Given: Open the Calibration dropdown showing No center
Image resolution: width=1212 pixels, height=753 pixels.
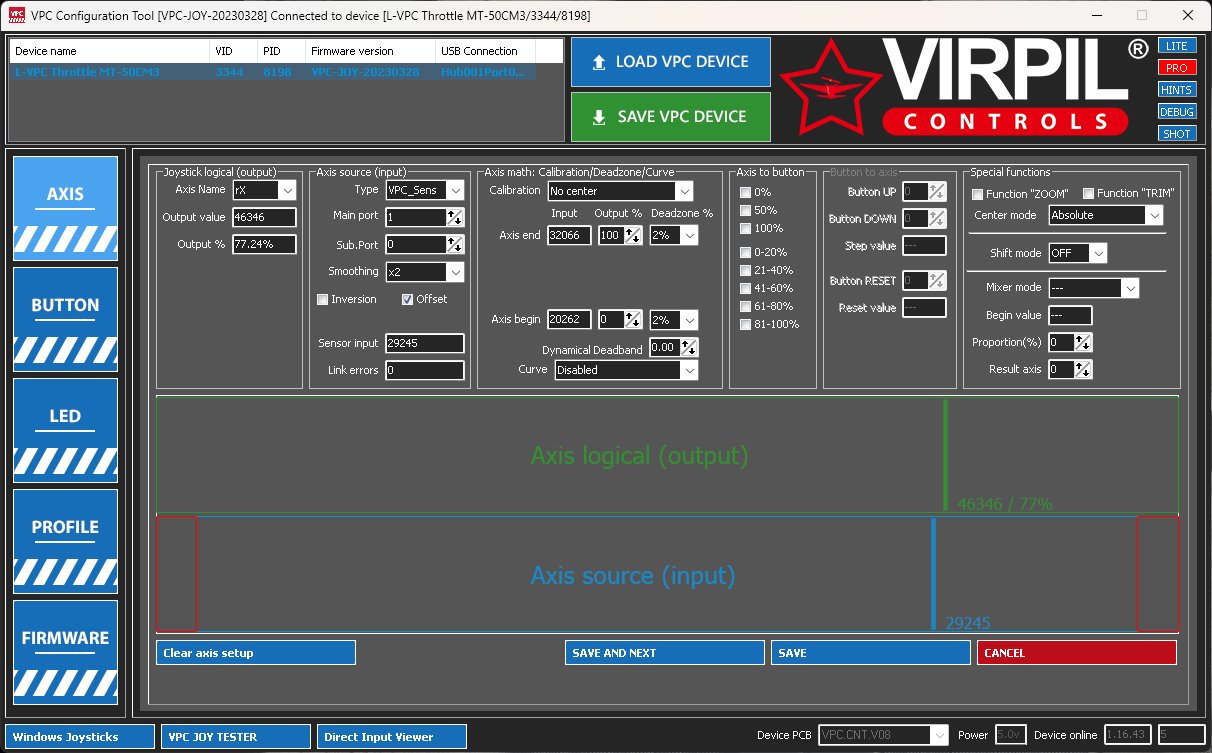Looking at the screenshot, I should [620, 191].
